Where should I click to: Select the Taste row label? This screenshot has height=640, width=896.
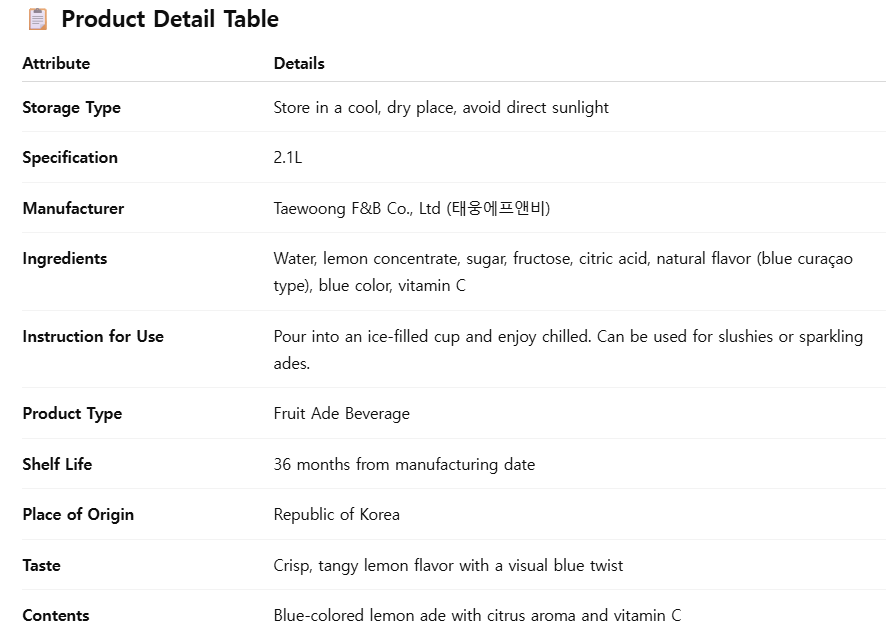coord(41,565)
